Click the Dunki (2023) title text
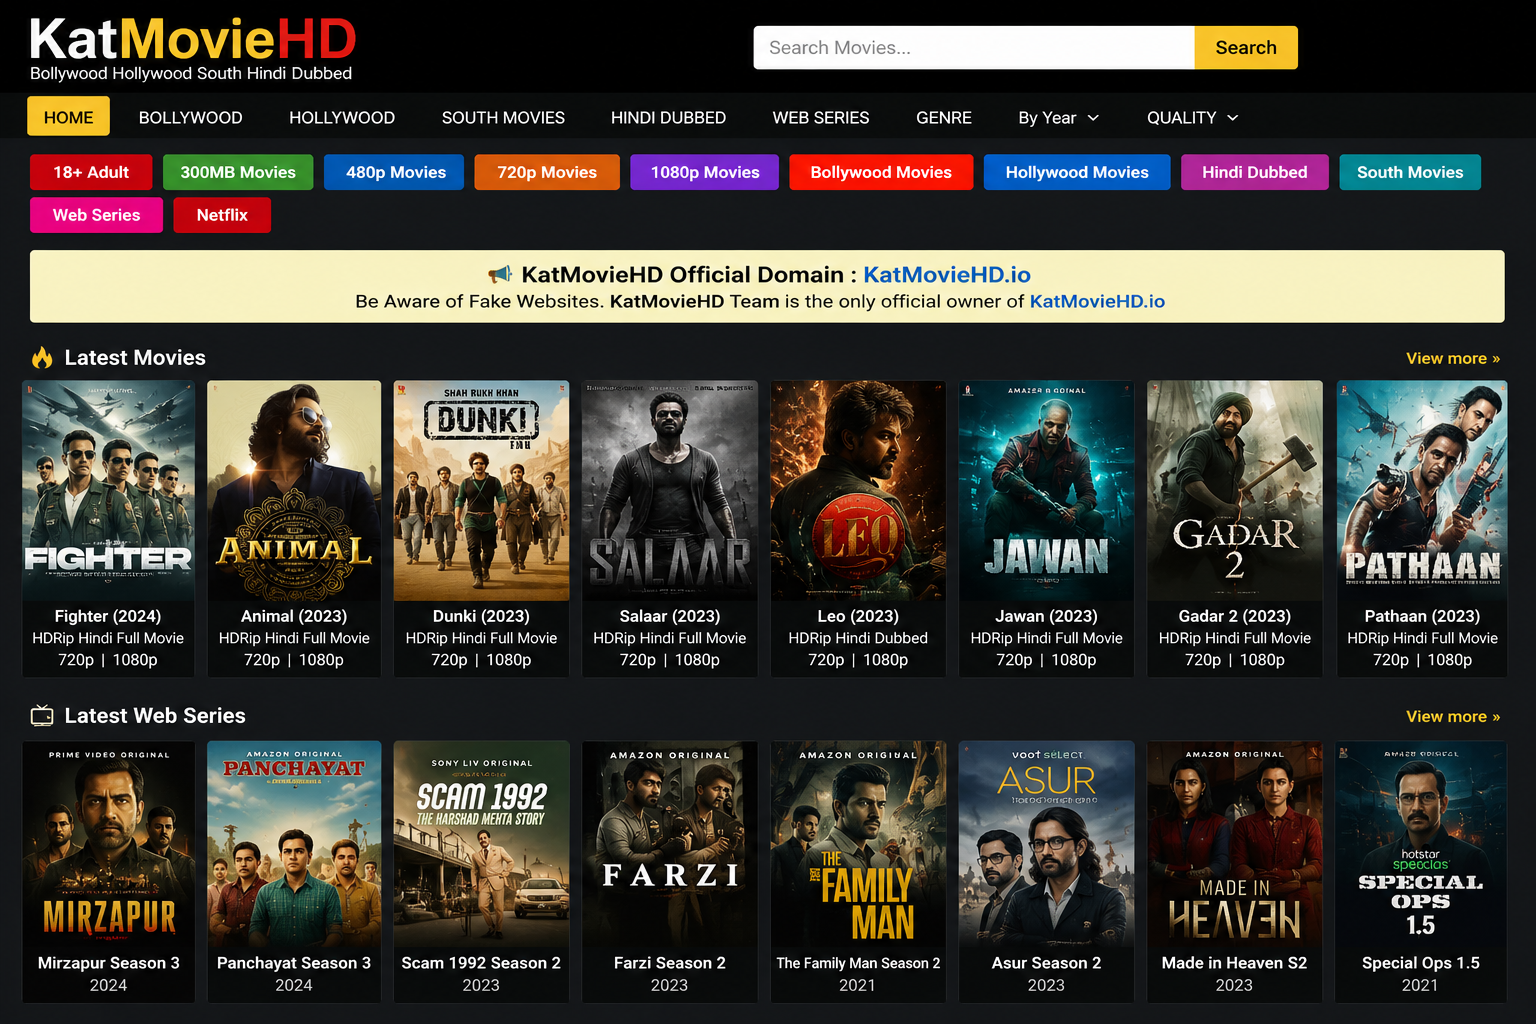This screenshot has height=1024, width=1536. (x=481, y=616)
